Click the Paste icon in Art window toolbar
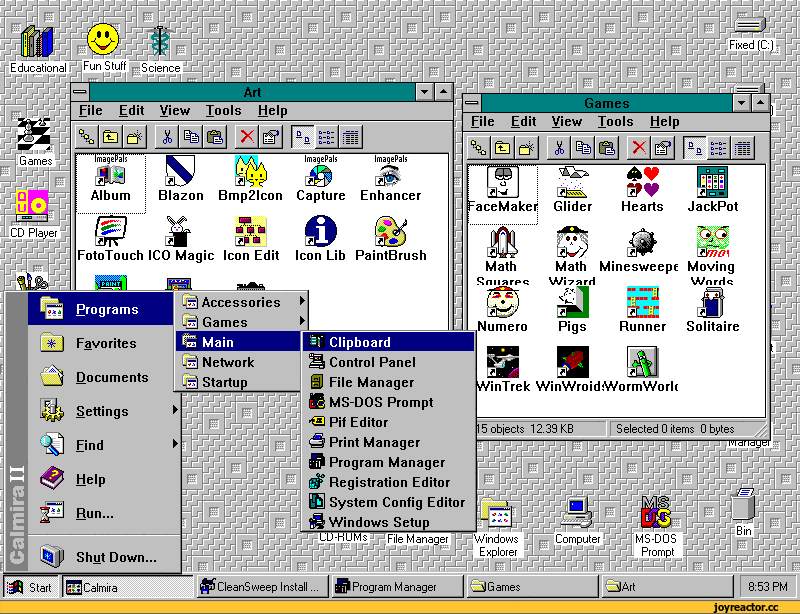Image resolution: width=800 pixels, height=614 pixels. (x=215, y=137)
